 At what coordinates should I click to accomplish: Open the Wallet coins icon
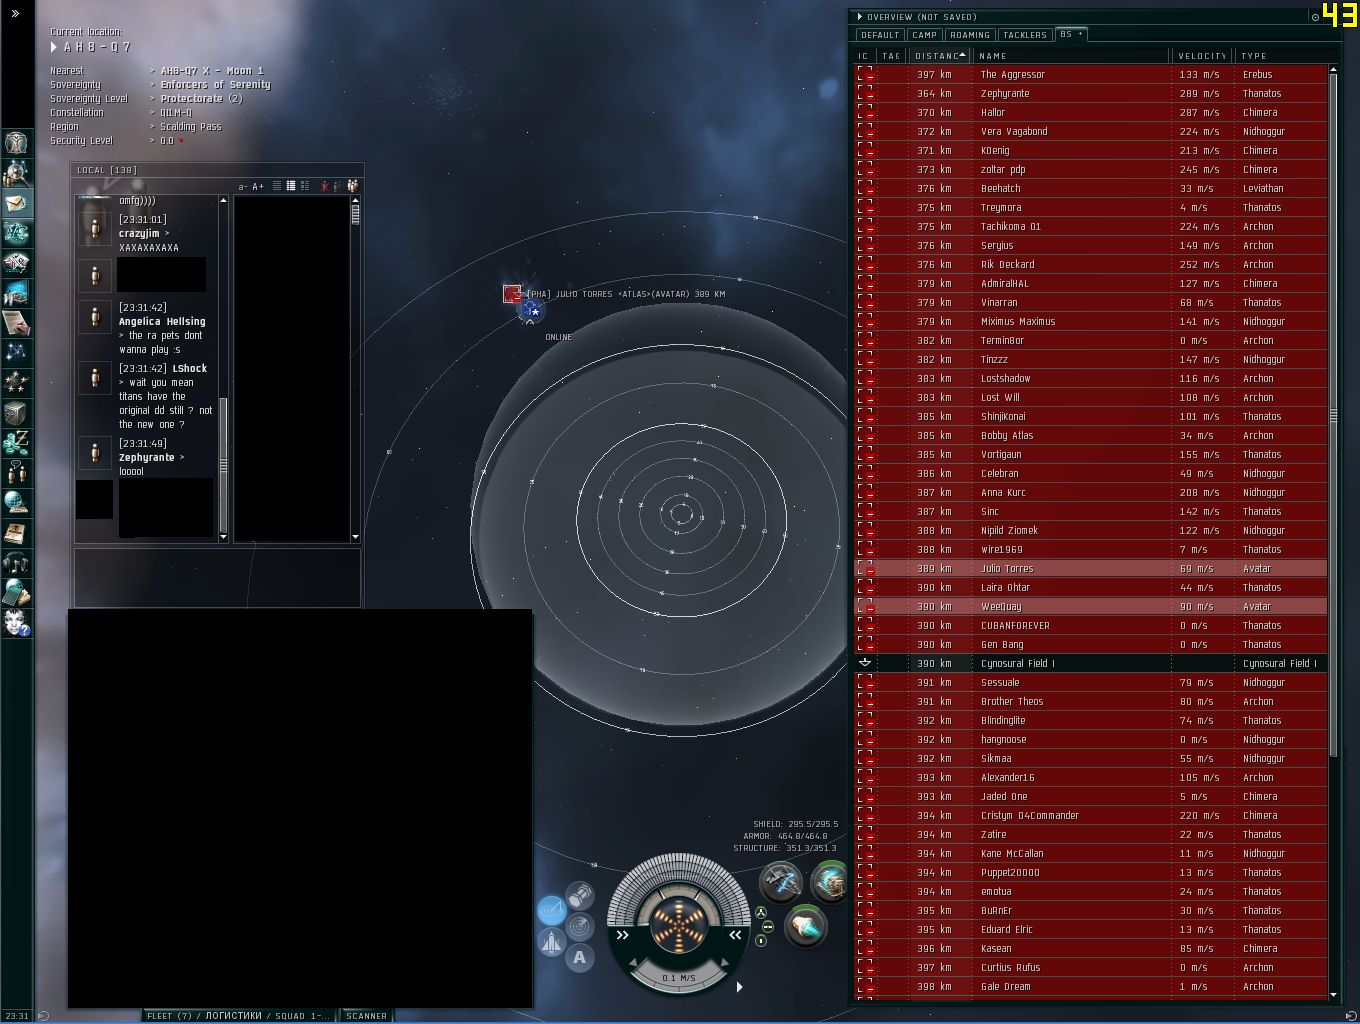click(16, 443)
